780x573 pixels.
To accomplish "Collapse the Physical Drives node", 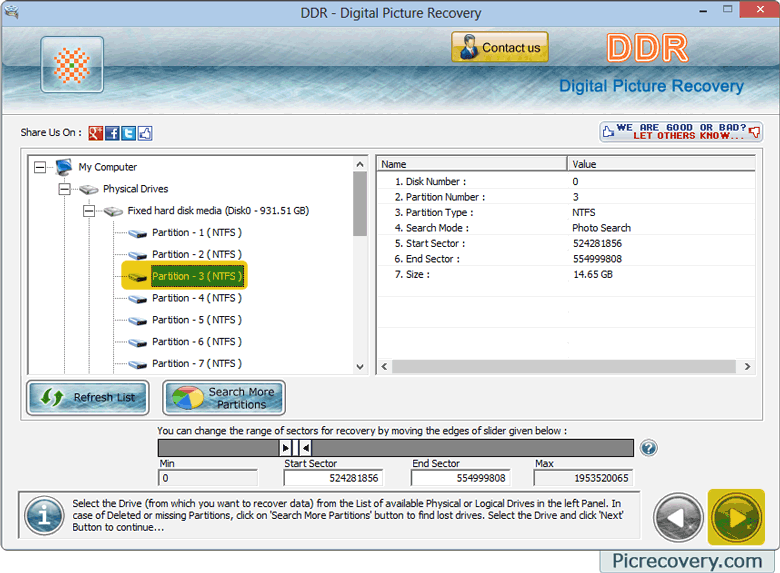I will [64, 189].
